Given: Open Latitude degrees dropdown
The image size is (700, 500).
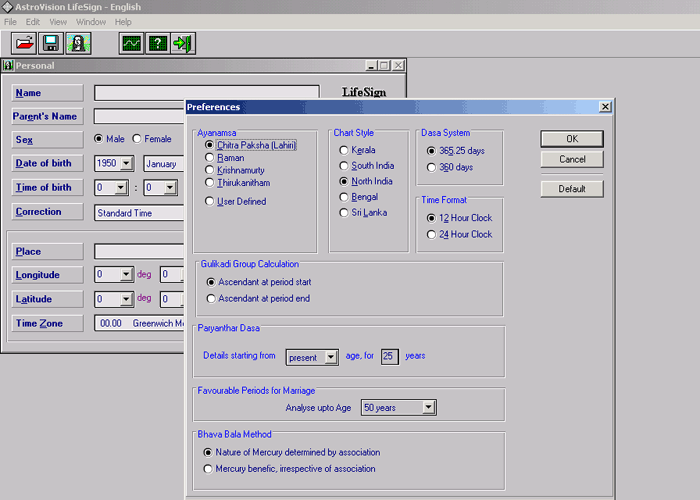Looking at the screenshot, I should pyautogui.click(x=126, y=299).
